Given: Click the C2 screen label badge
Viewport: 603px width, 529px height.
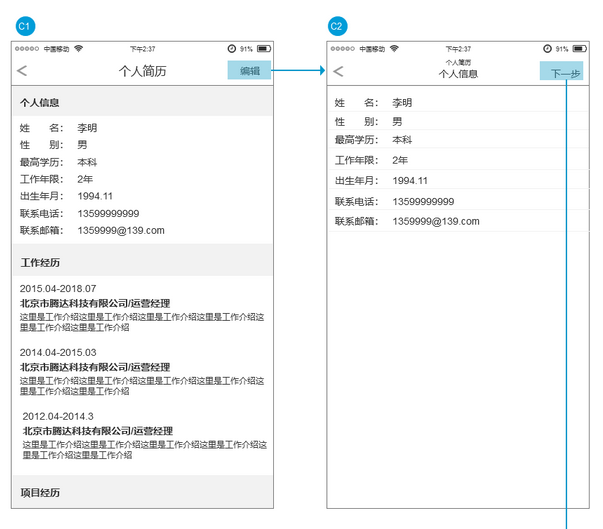Looking at the screenshot, I should pos(337,25).
